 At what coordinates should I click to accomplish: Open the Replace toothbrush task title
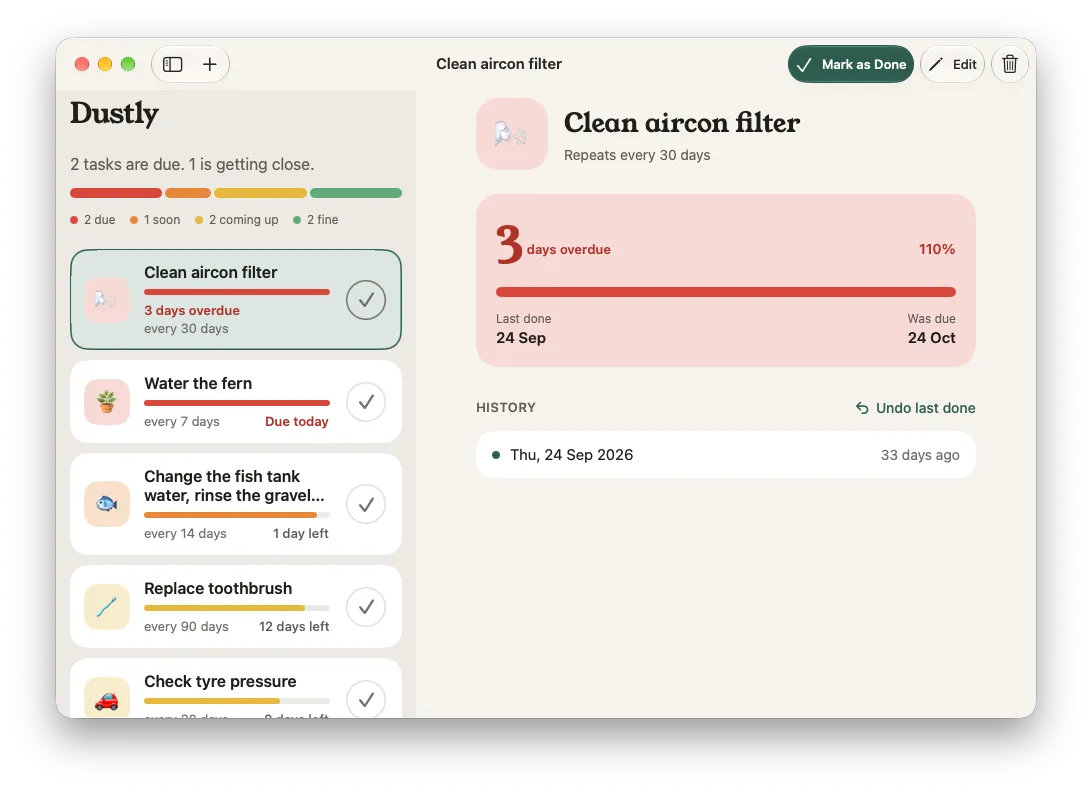218,589
